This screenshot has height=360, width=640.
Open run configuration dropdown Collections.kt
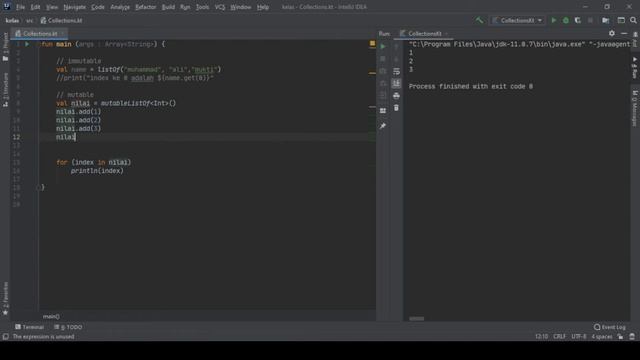tap(518, 20)
